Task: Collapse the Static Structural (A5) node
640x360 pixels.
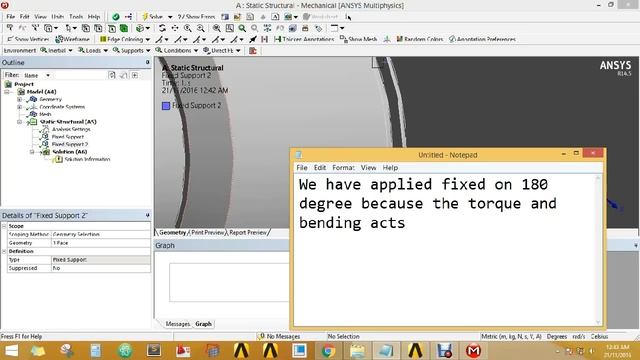Action: 19,122
